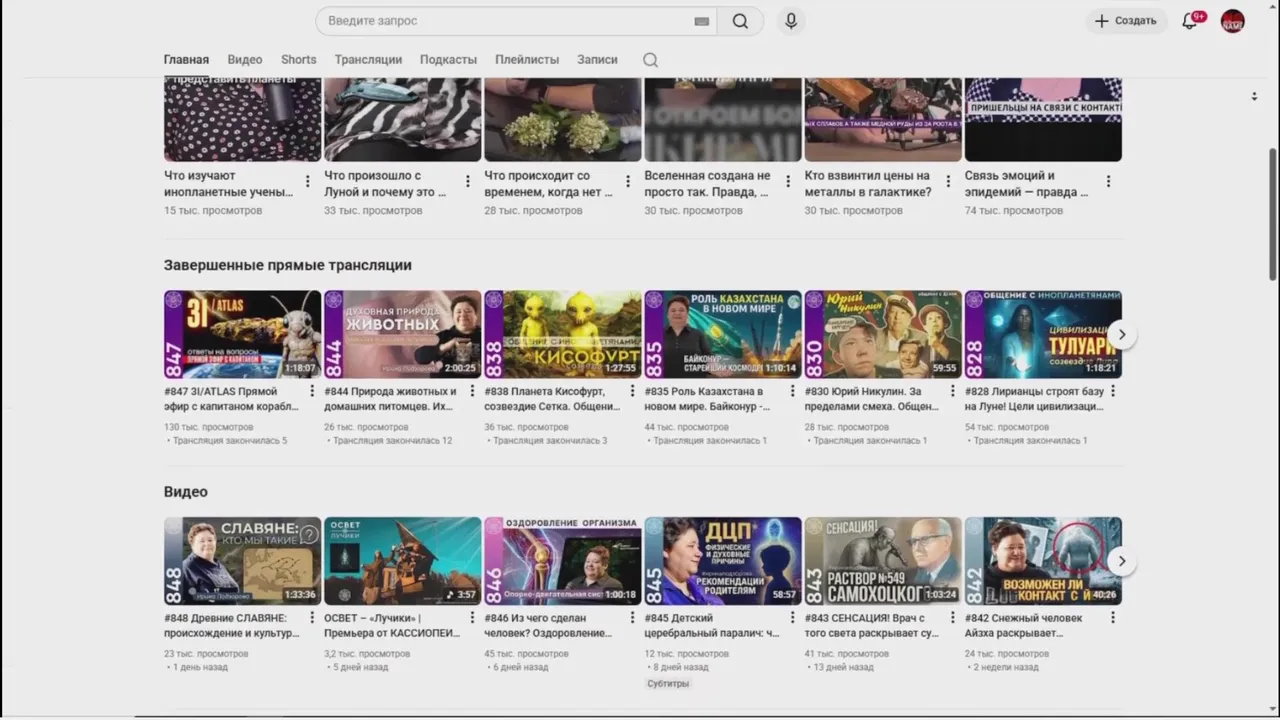Open the channel search magnifier icon
1280x720 pixels.
[x=650, y=60]
